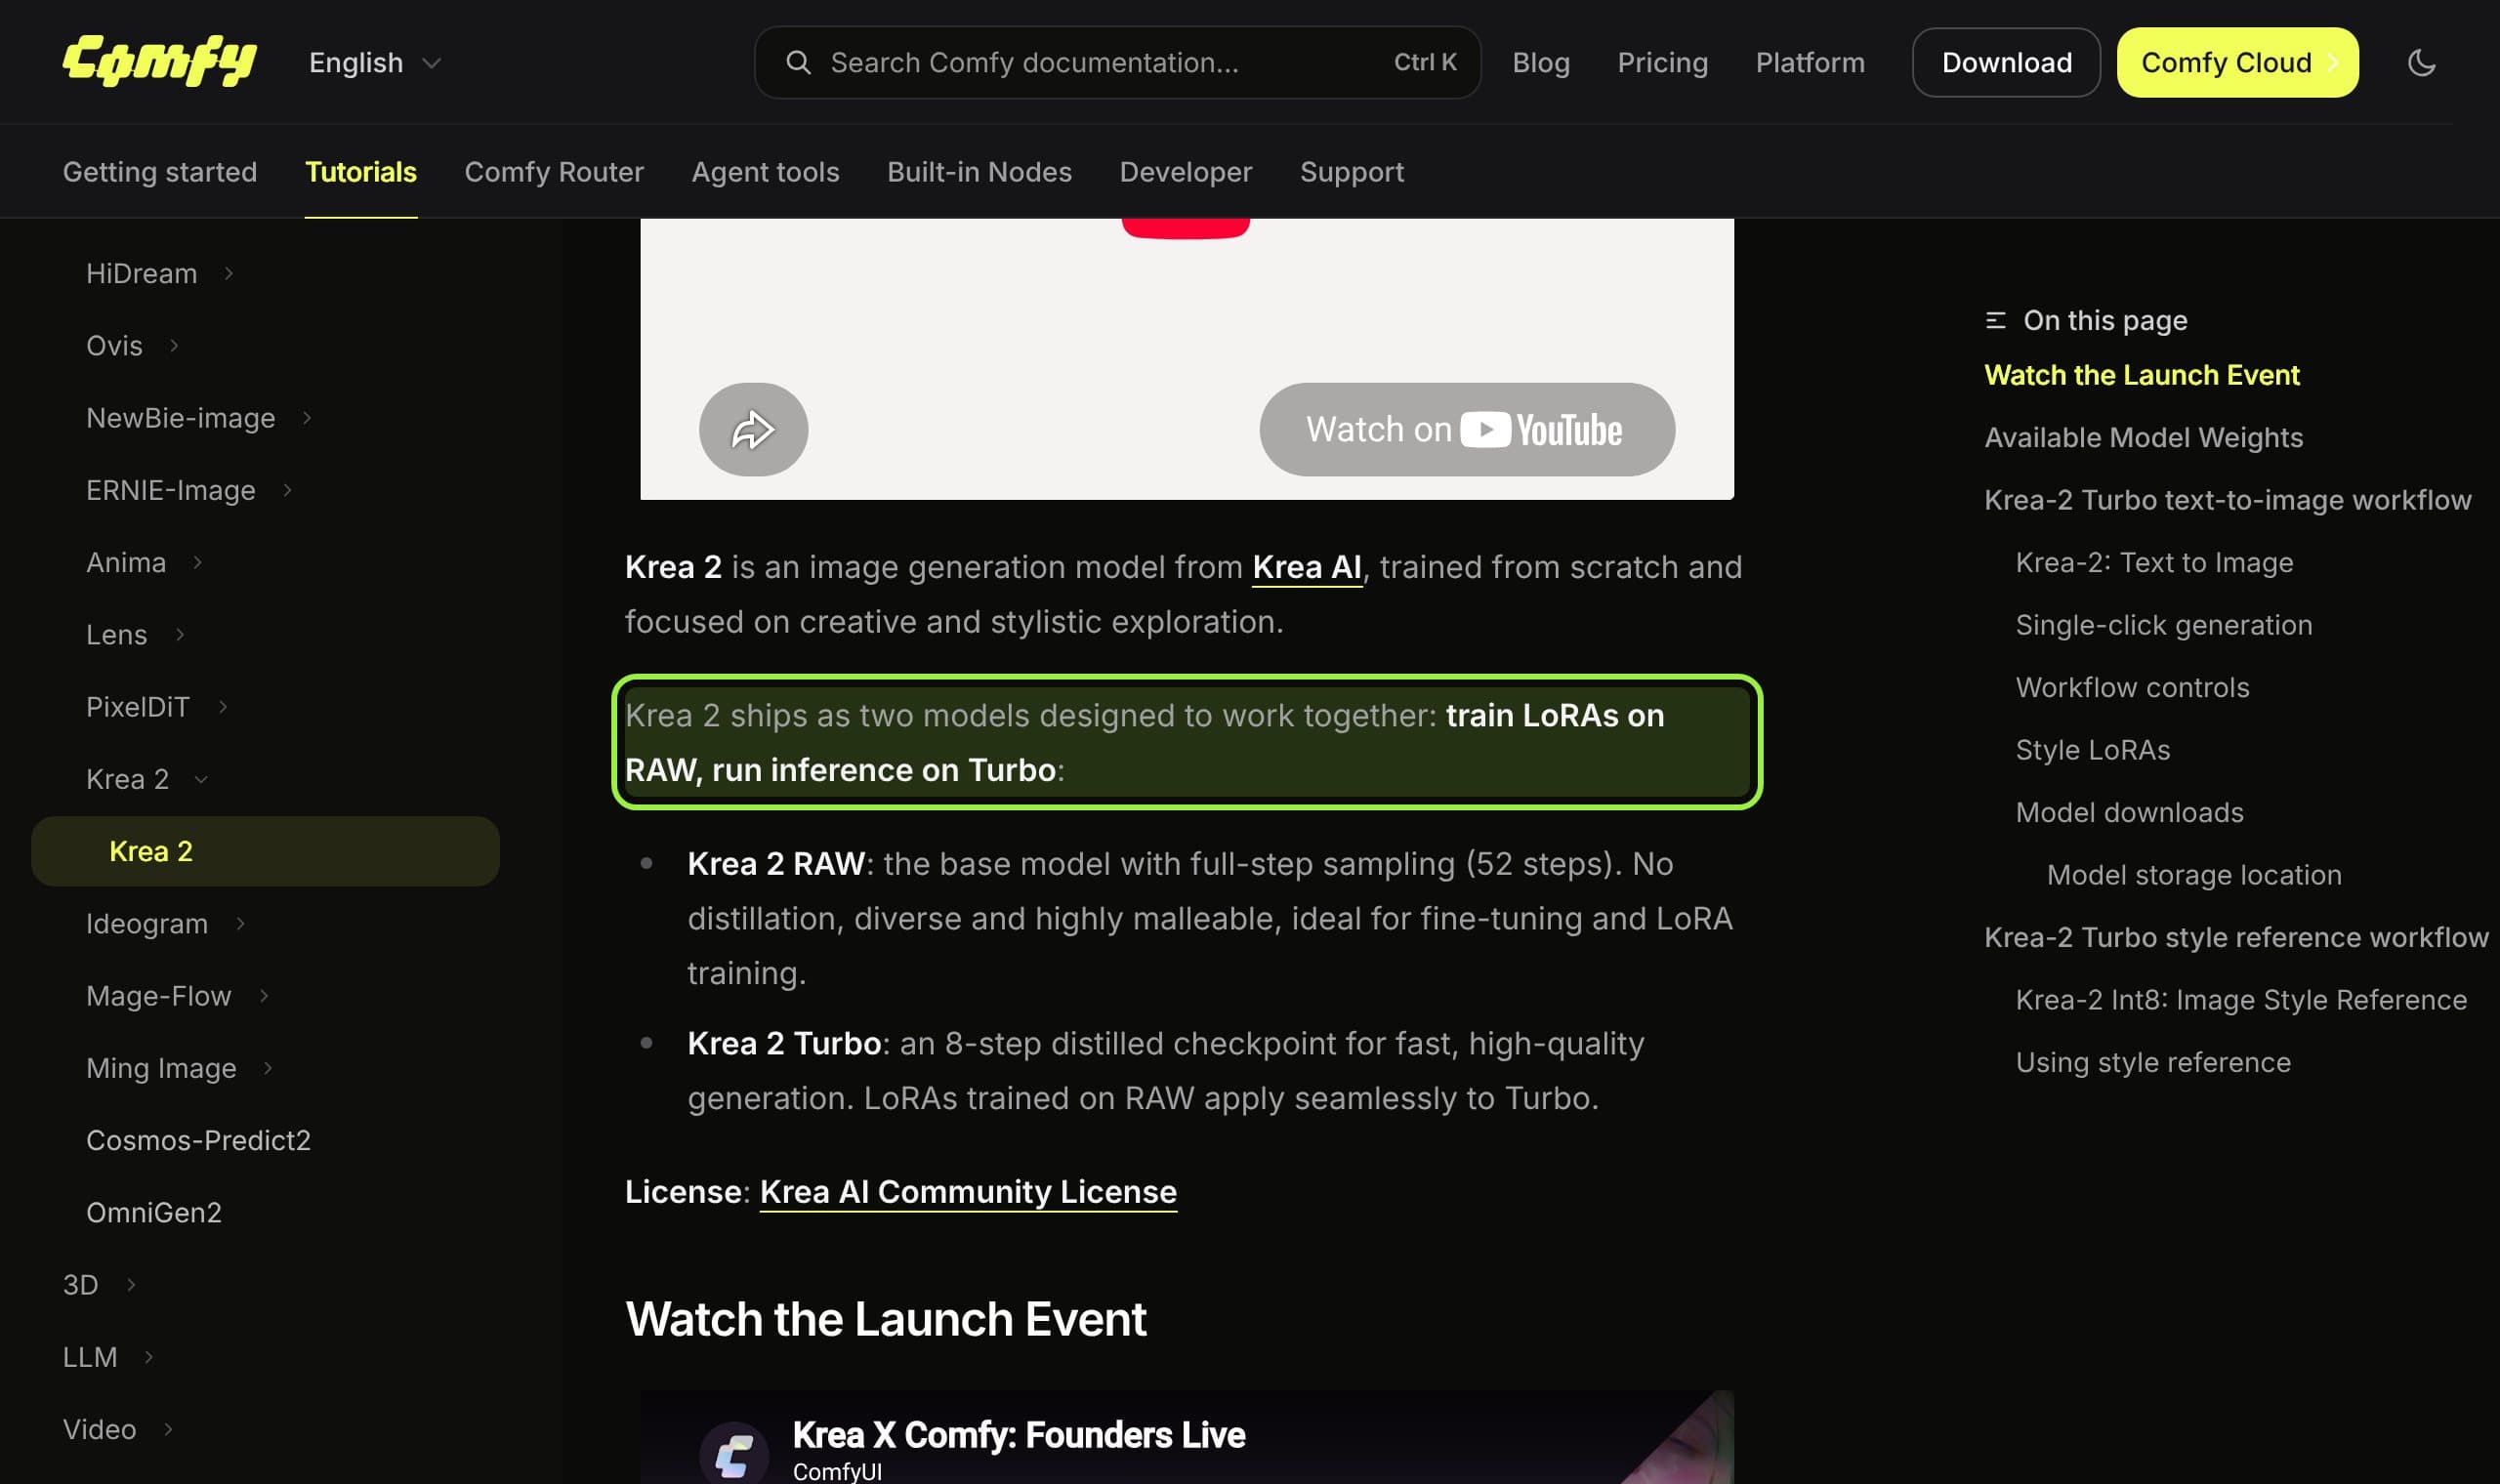The width and height of the screenshot is (2500, 1484).
Task: Switch to Comfy Router tab
Action: 554,172
